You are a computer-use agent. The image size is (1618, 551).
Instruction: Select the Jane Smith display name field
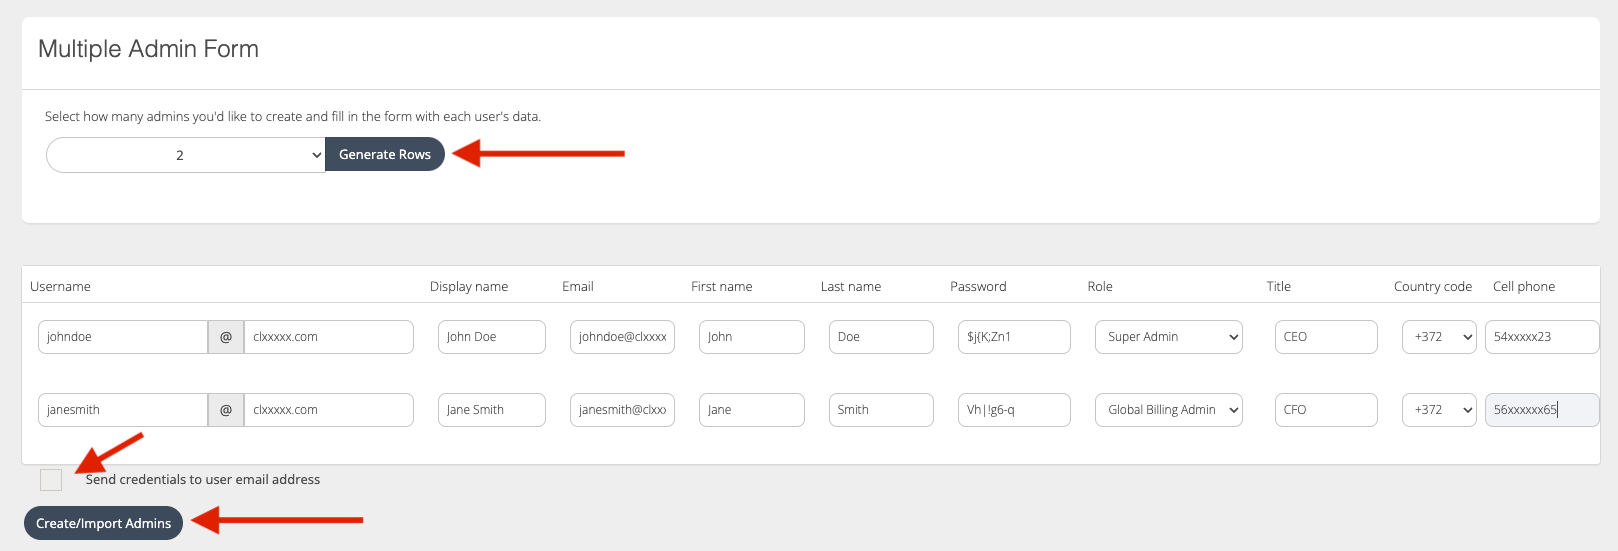coord(491,410)
